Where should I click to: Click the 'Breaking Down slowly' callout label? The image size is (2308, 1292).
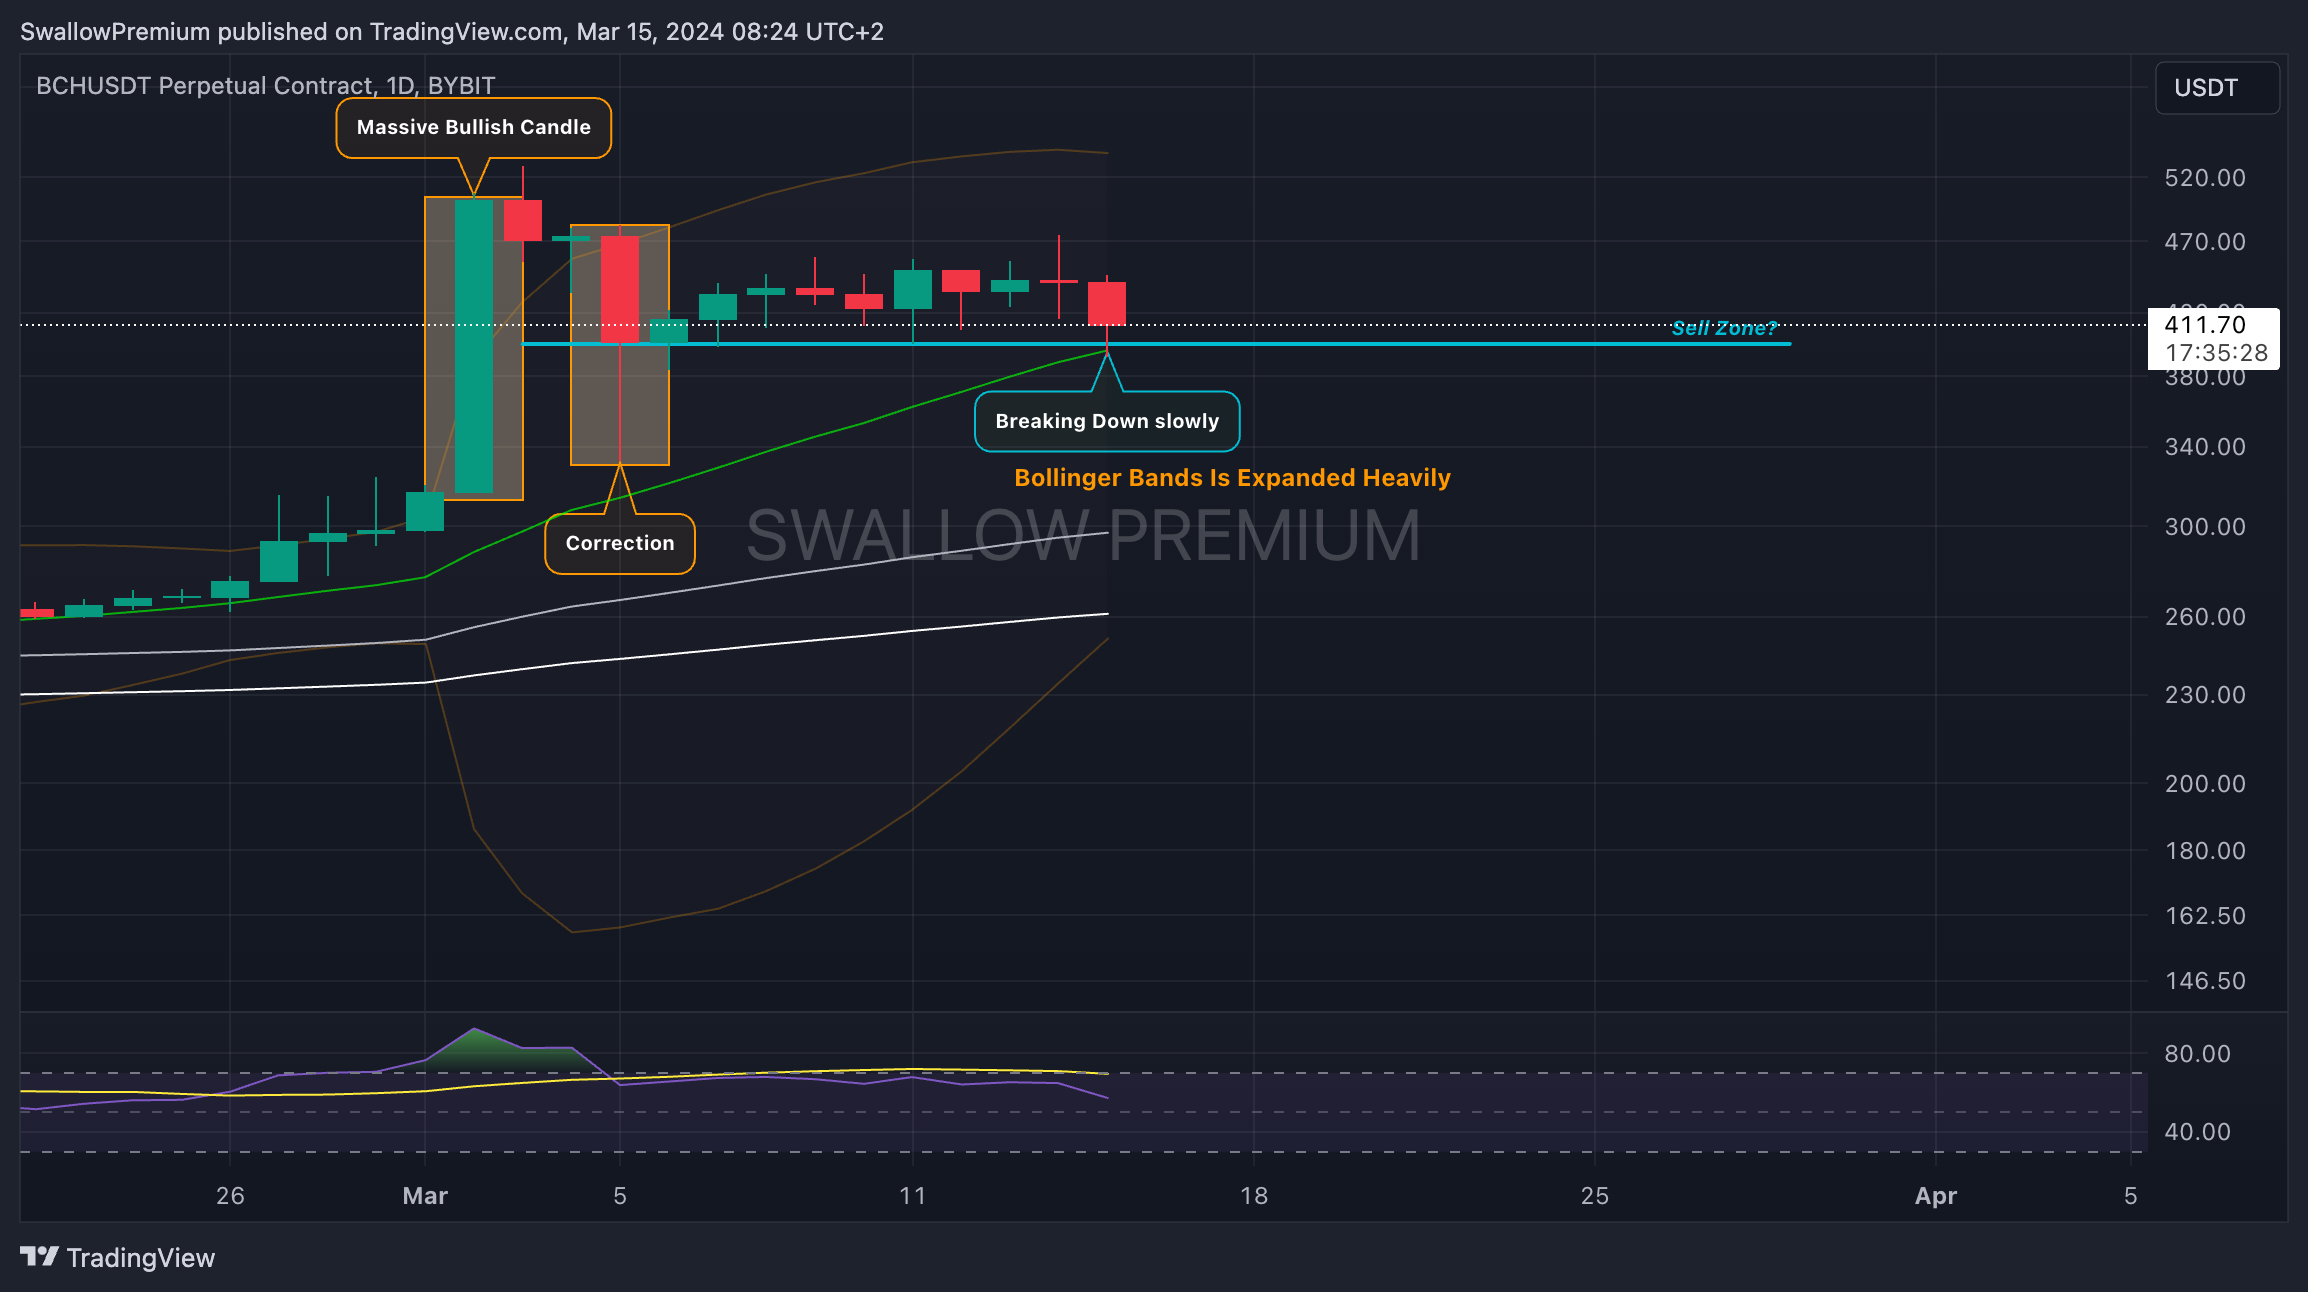[1107, 421]
